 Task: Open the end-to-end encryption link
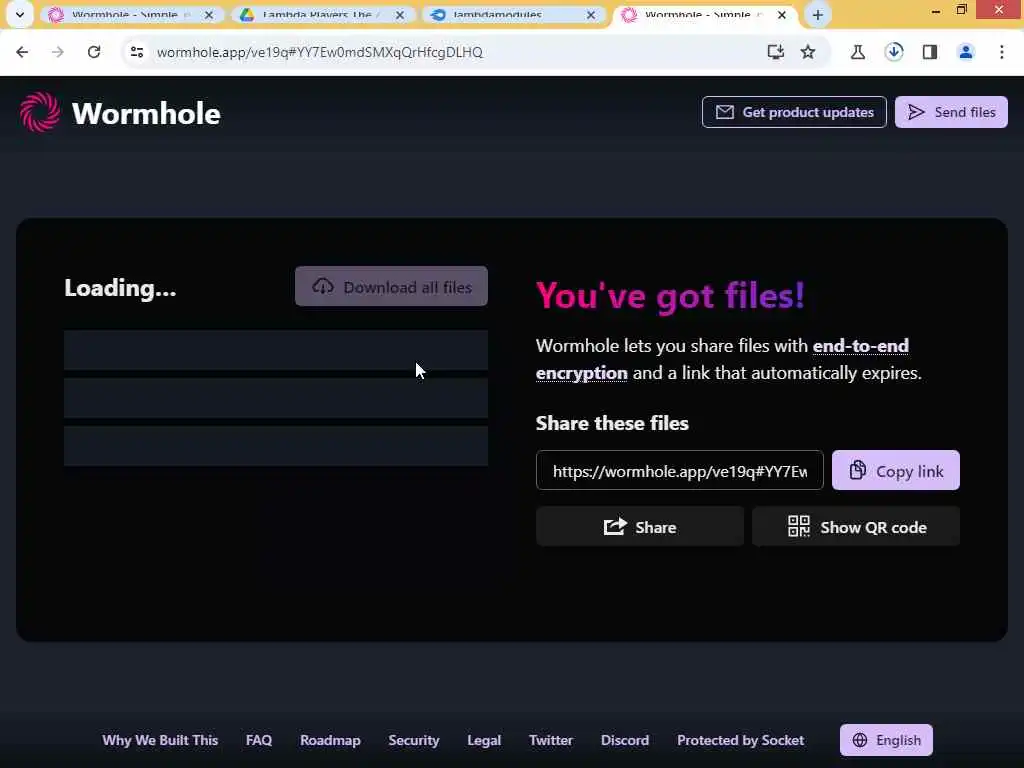tap(722, 359)
